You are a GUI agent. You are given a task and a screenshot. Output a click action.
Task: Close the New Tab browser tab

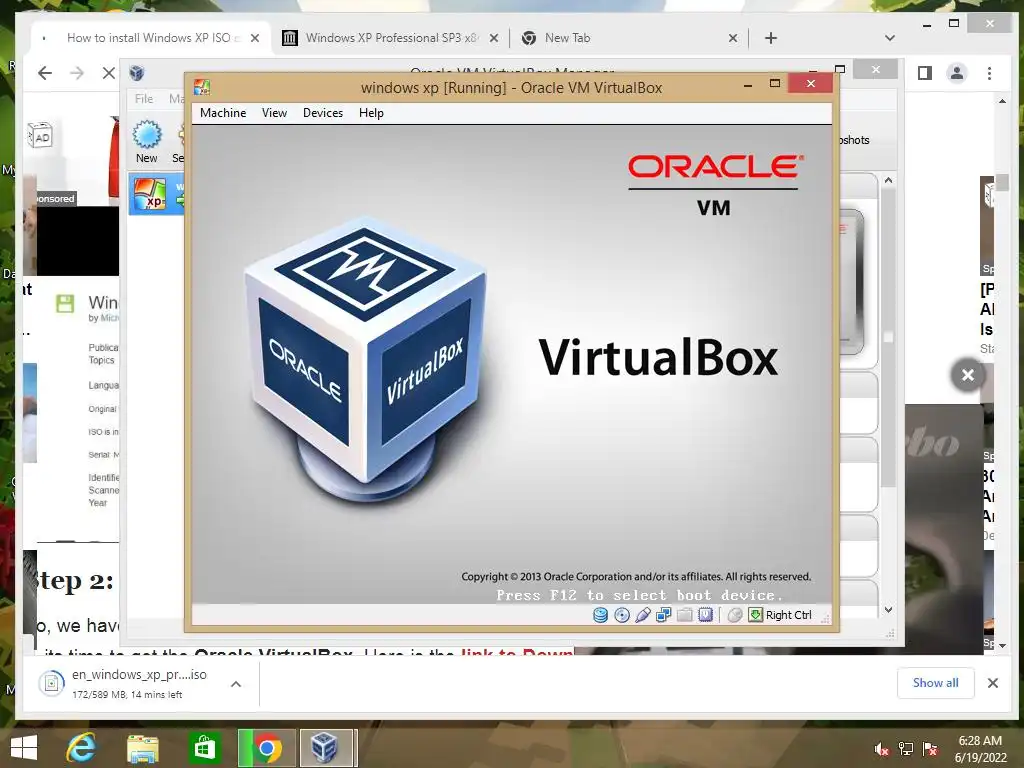733,39
